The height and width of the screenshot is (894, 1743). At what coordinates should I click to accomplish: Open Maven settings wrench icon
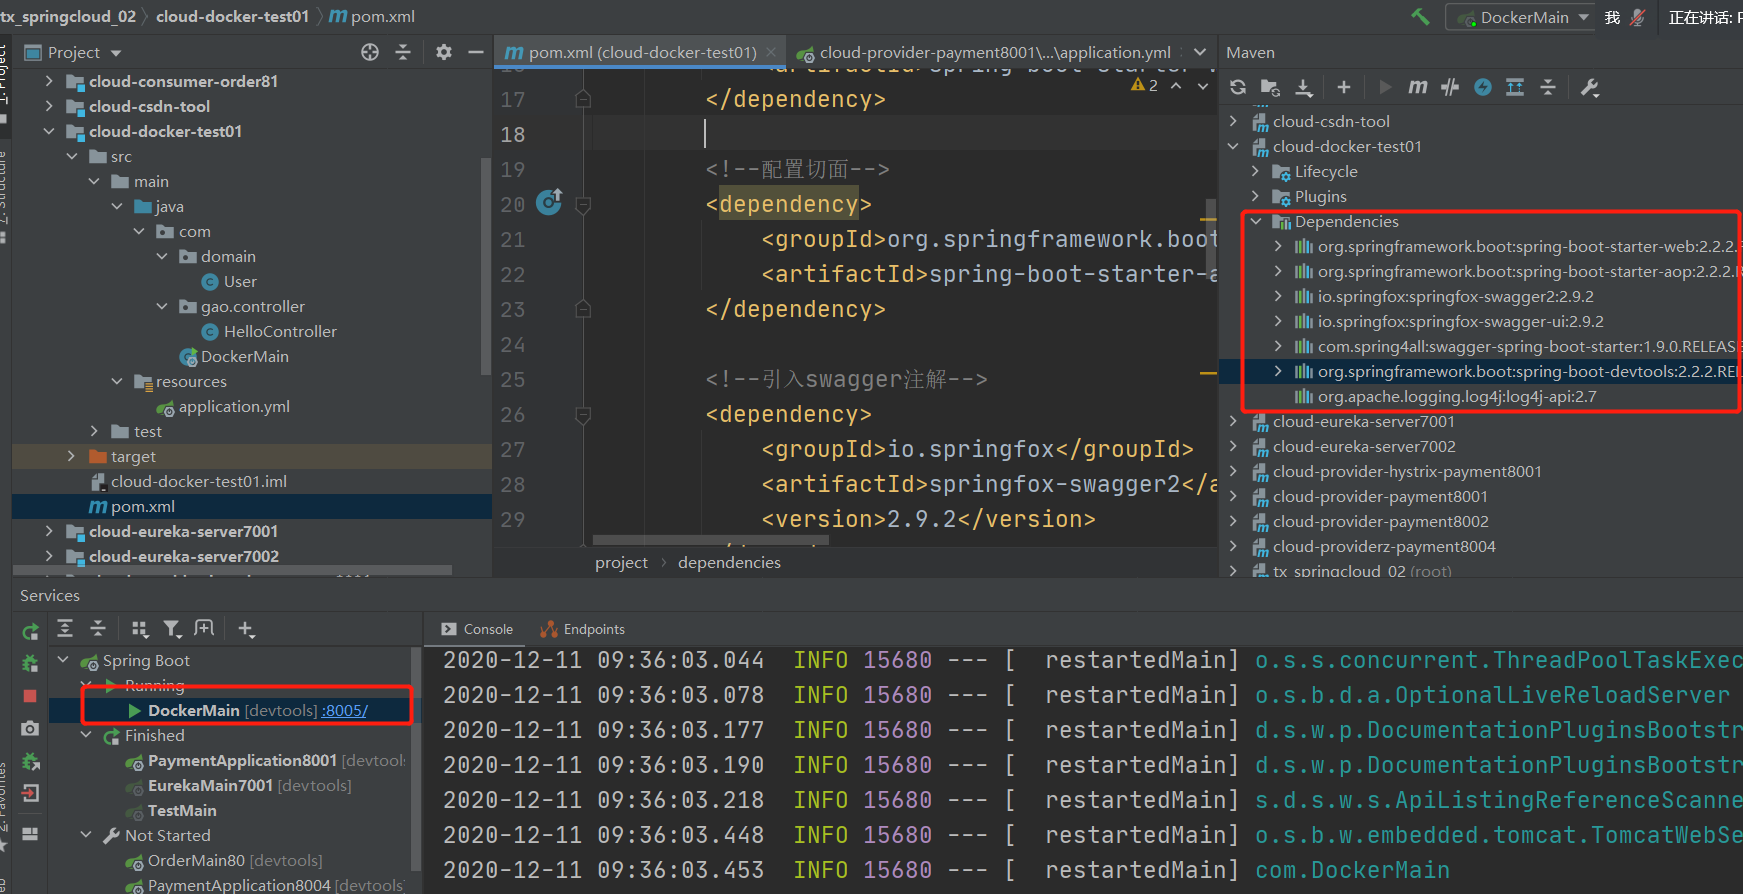(1590, 87)
